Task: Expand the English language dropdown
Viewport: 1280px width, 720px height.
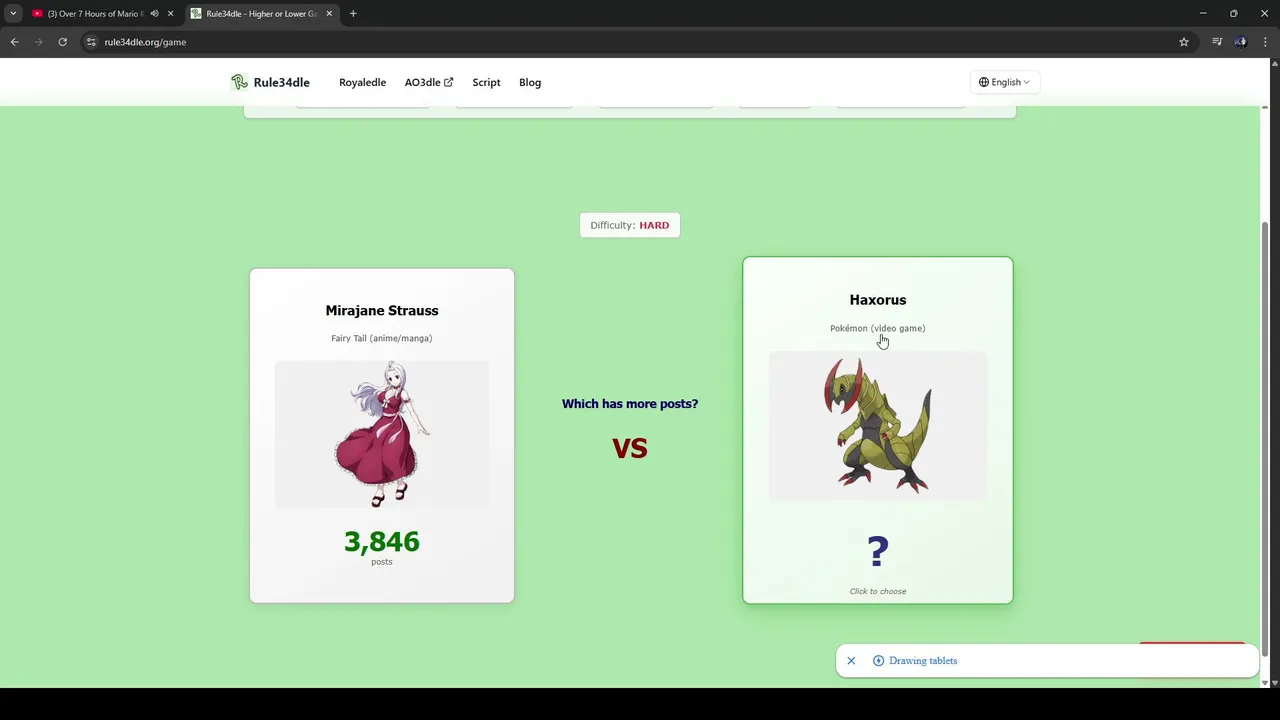Action: tap(1004, 82)
